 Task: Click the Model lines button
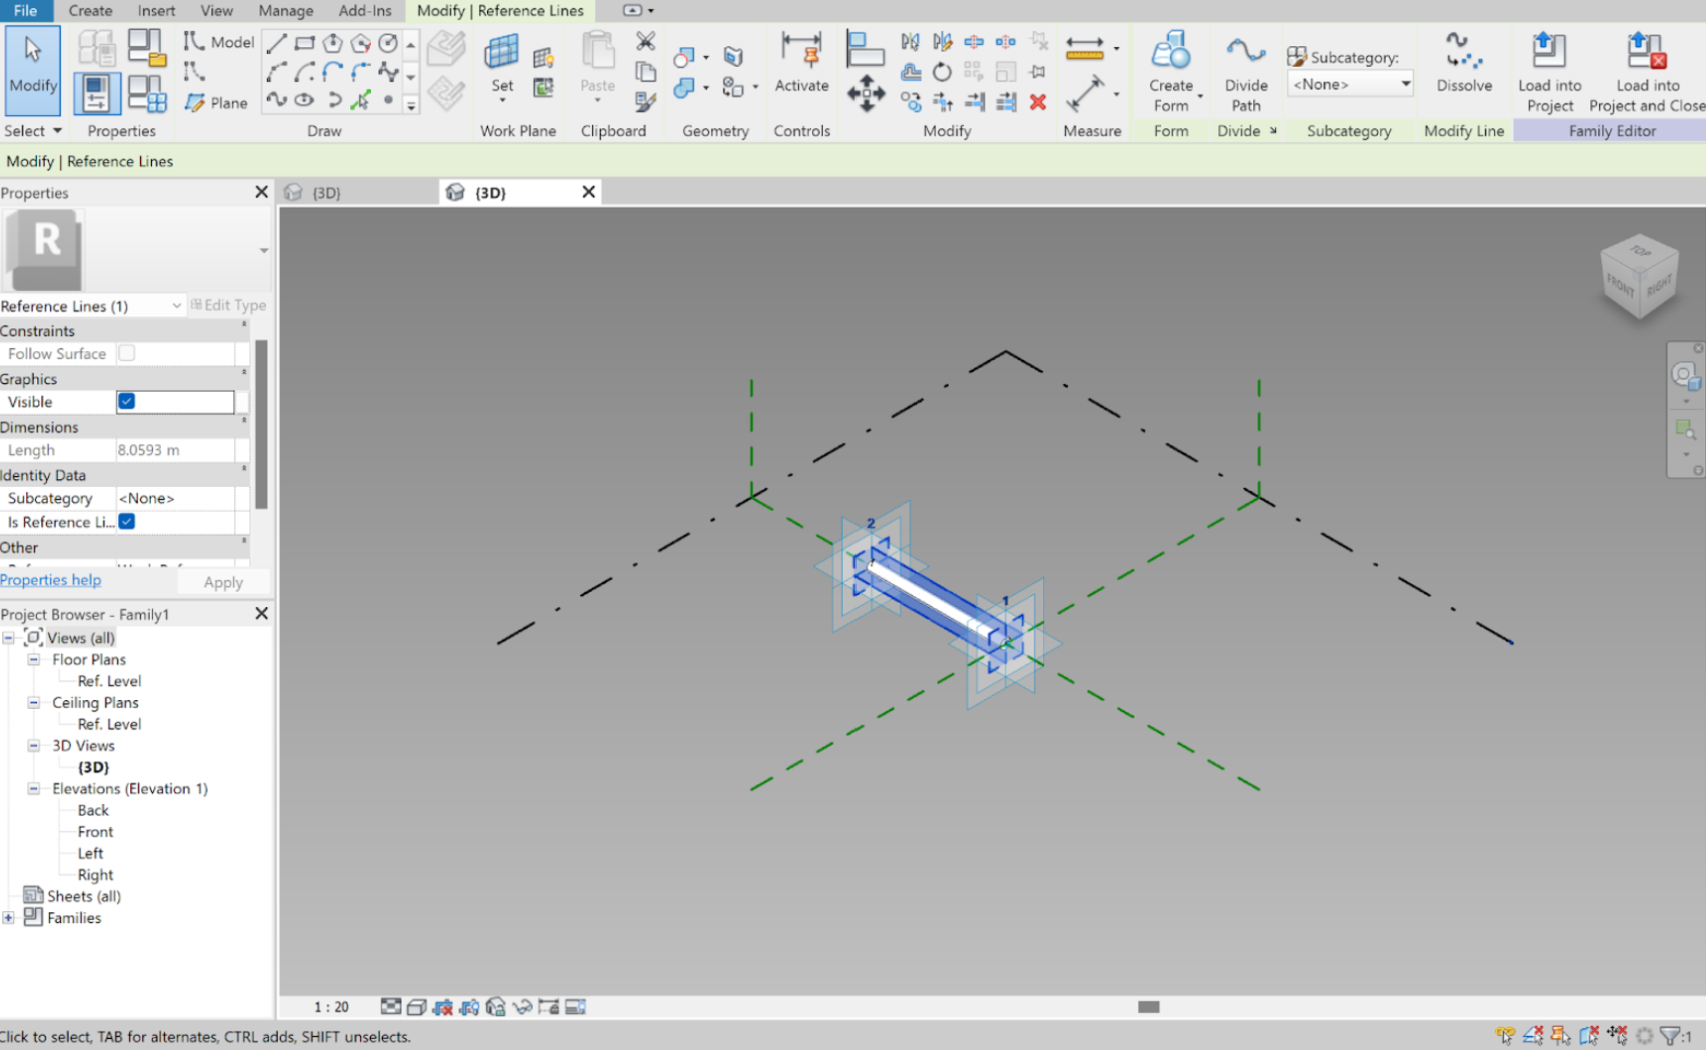(219, 42)
